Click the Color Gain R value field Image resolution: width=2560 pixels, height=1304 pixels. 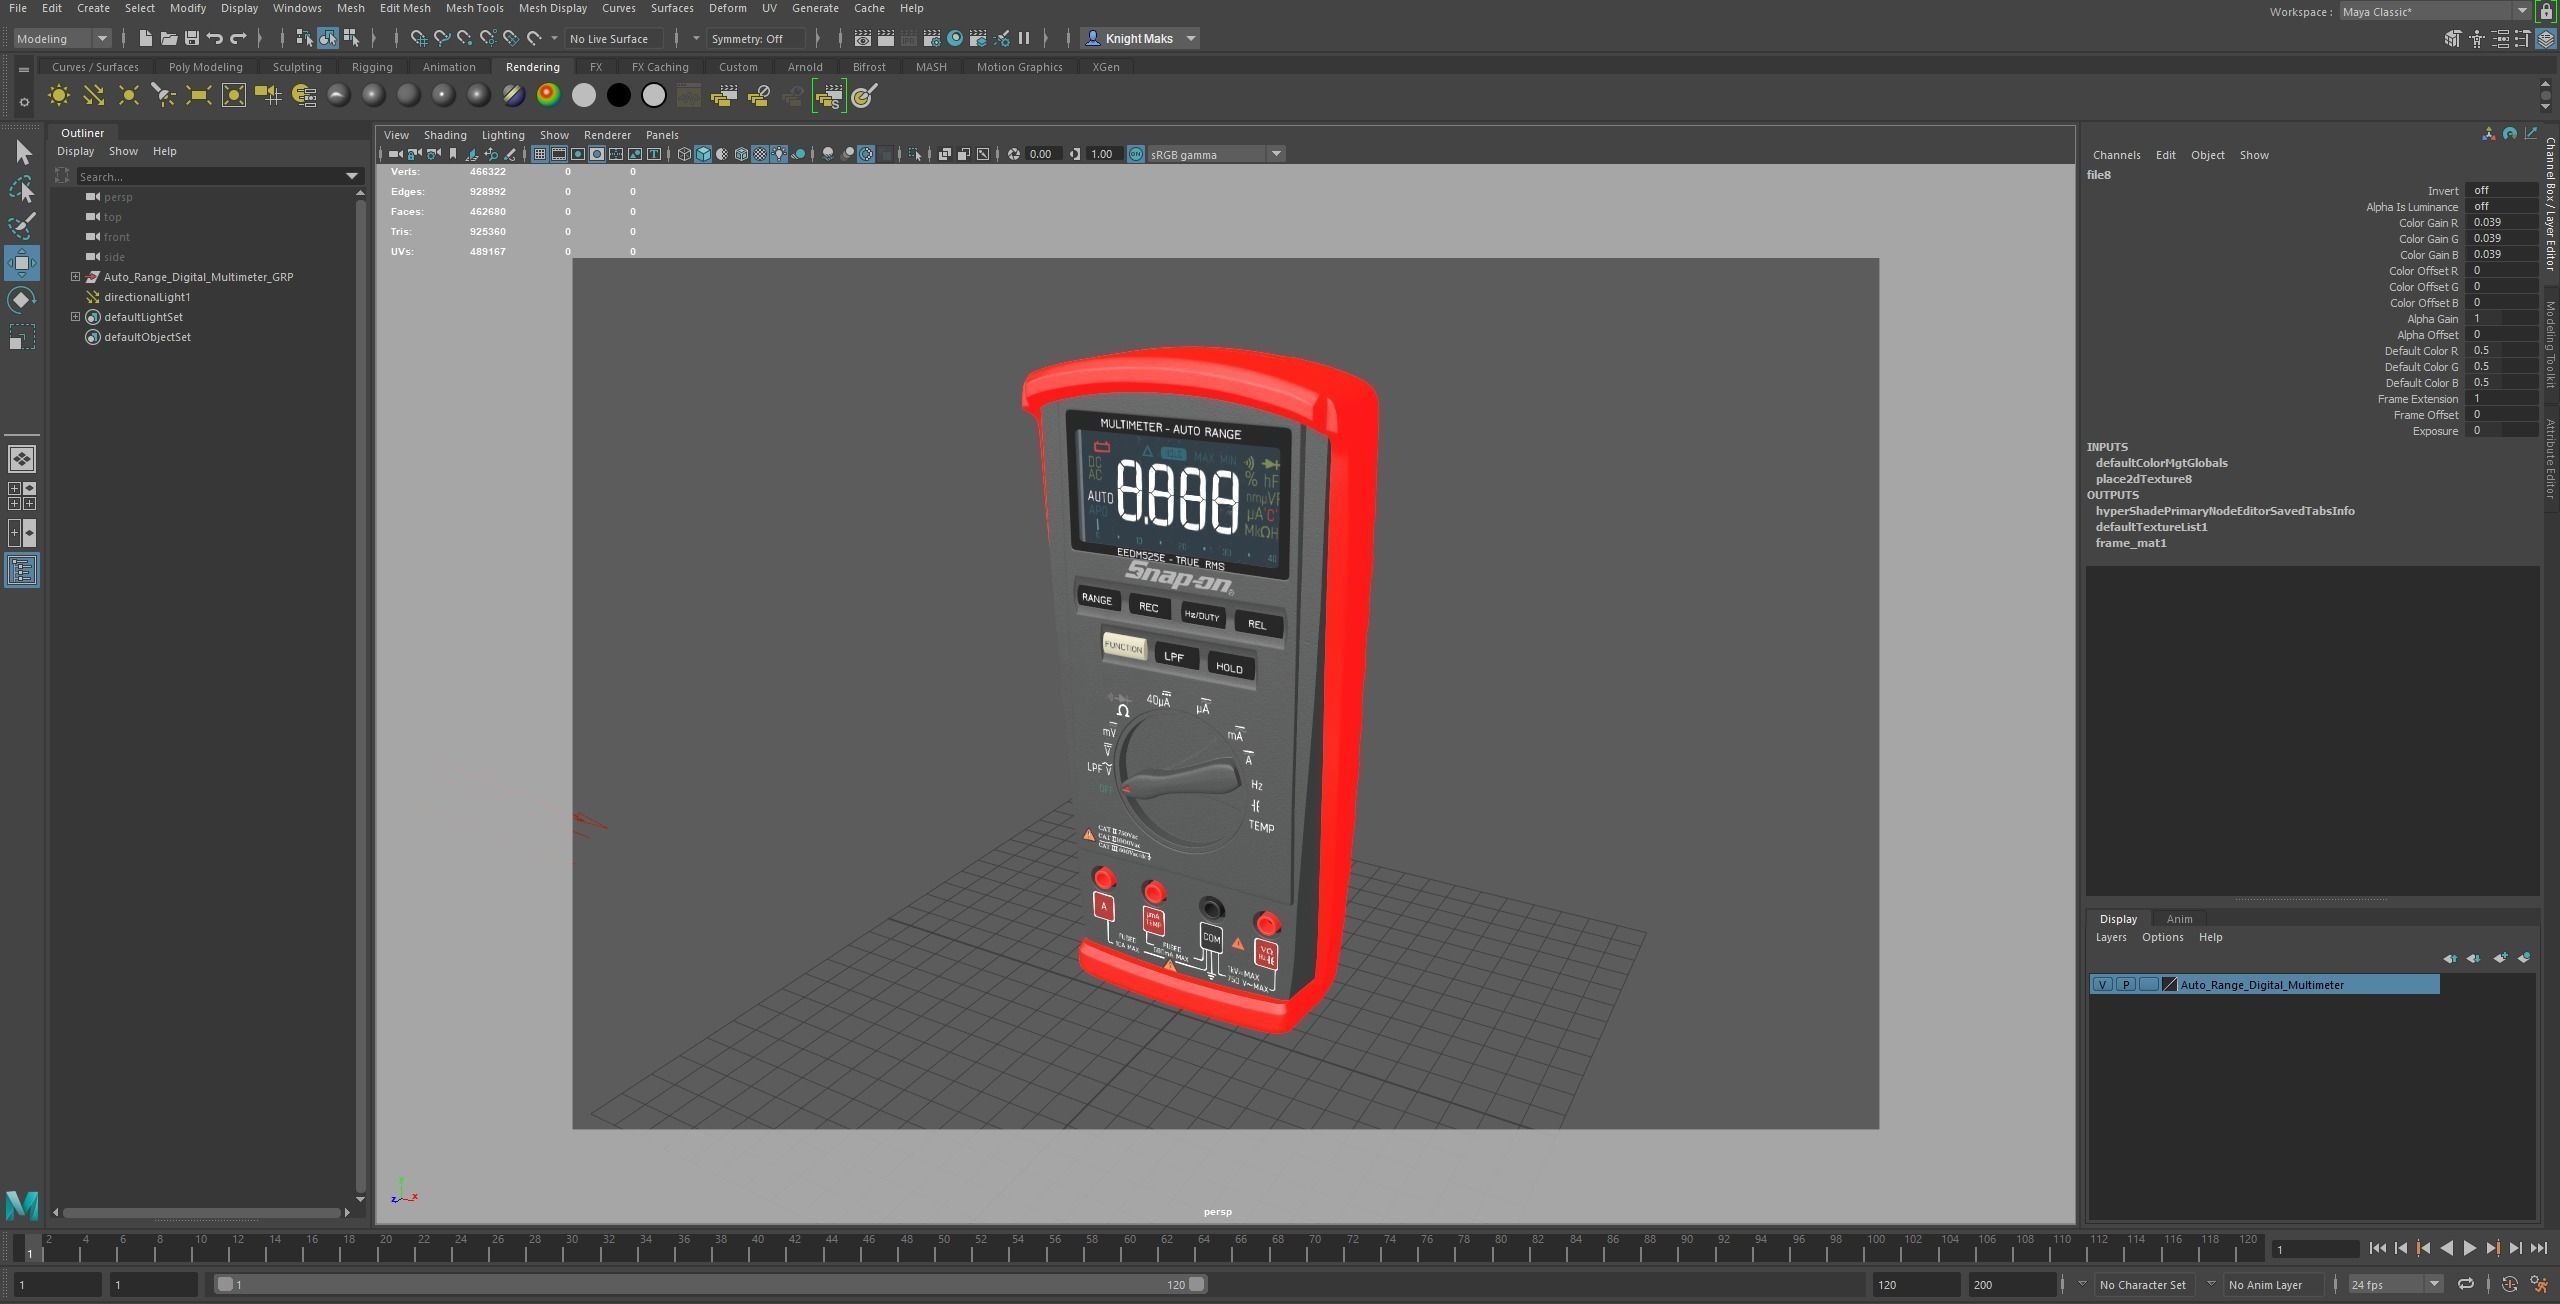(x=2502, y=223)
